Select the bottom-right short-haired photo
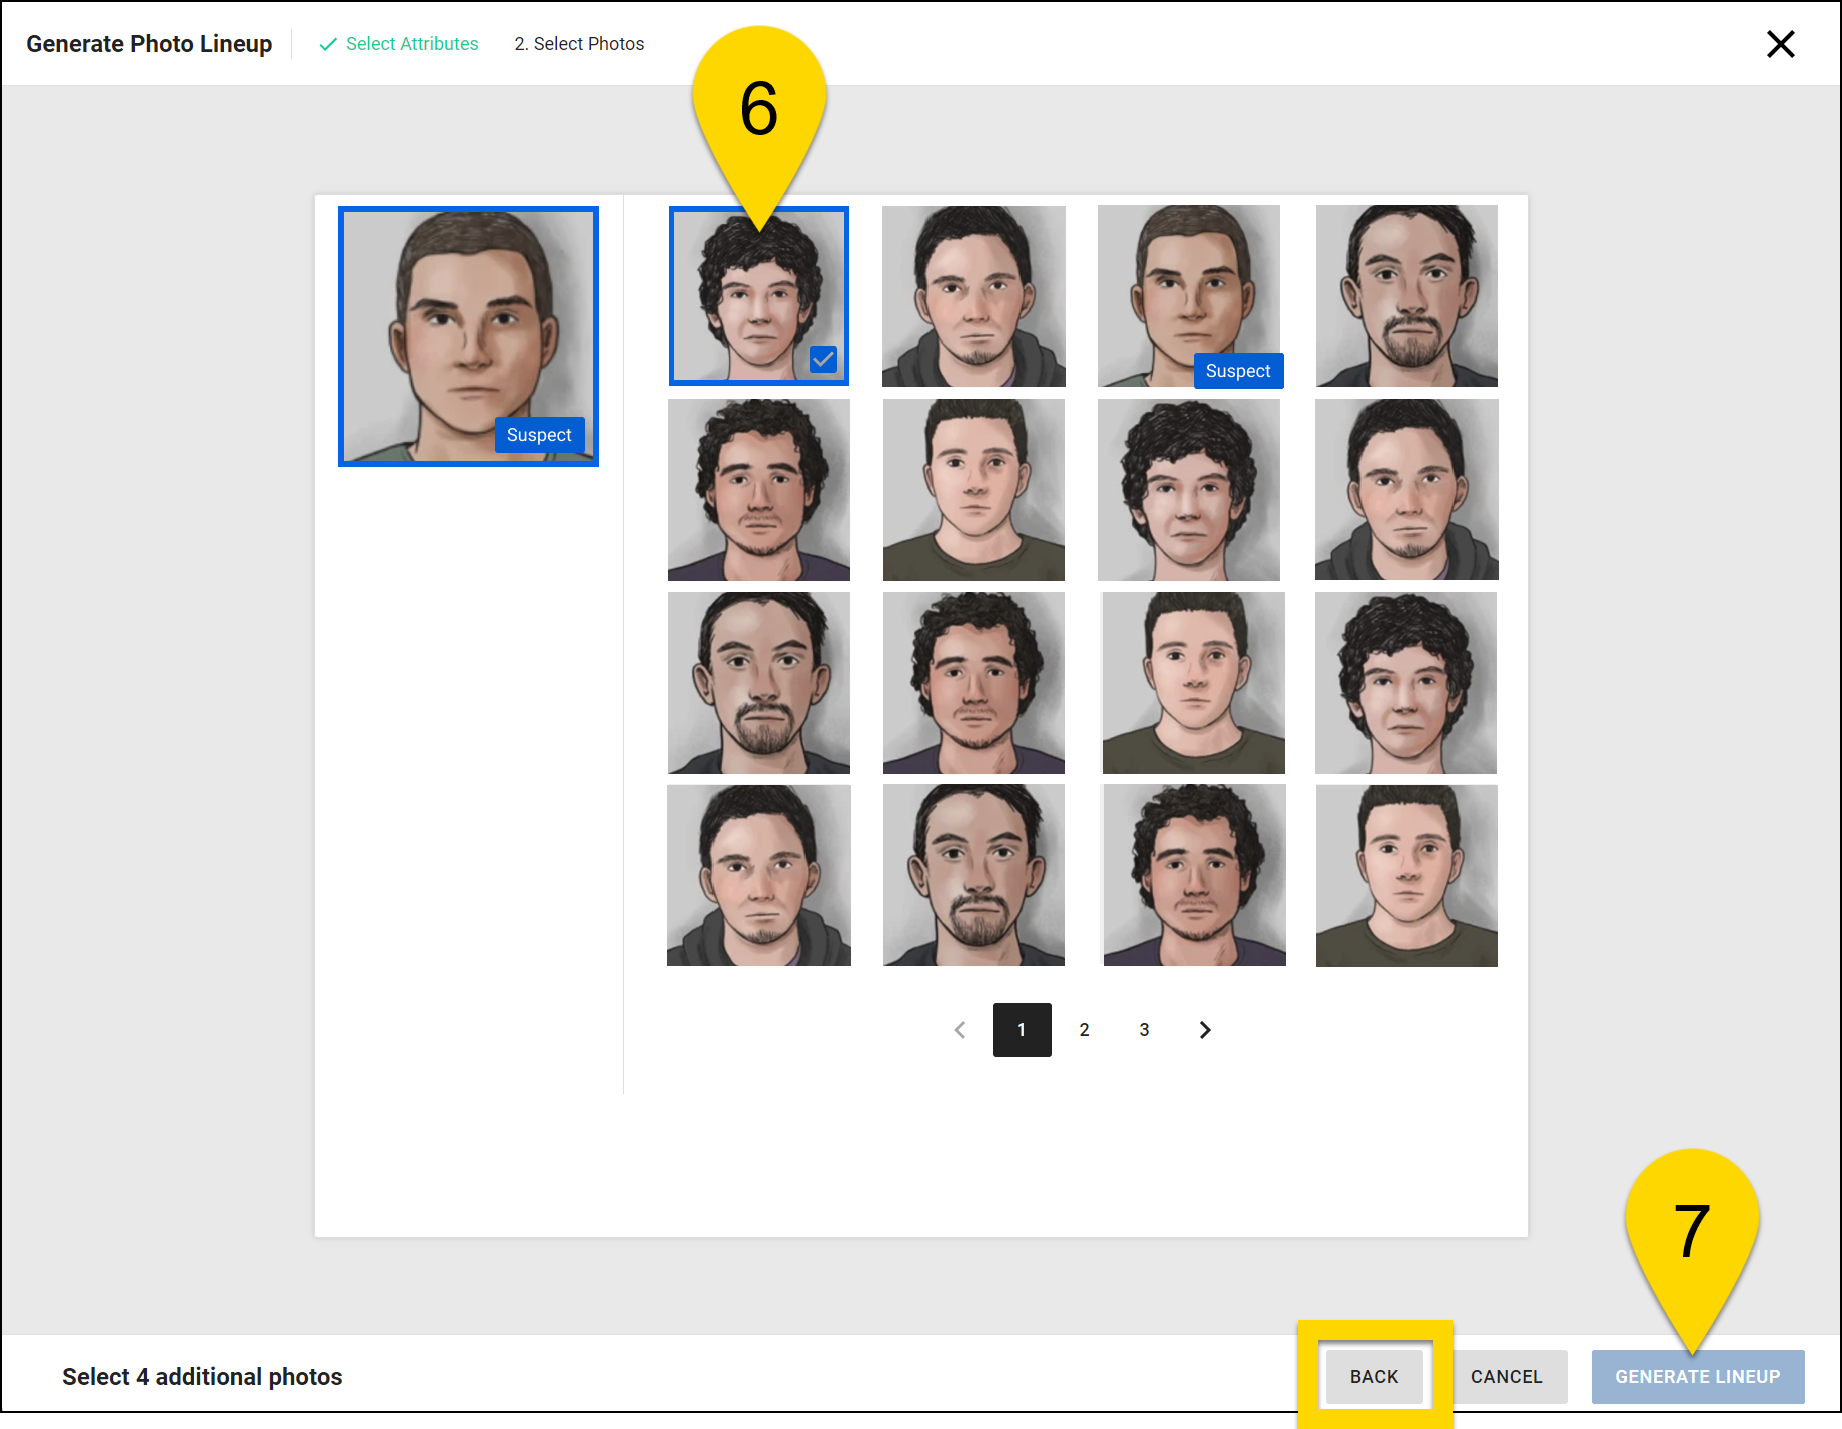1842x1429 pixels. coord(1406,876)
